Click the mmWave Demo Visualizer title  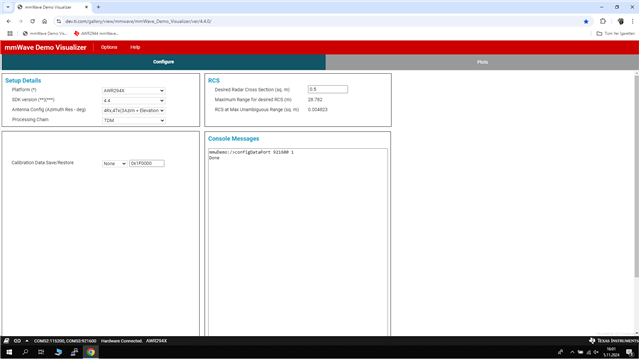tap(45, 47)
